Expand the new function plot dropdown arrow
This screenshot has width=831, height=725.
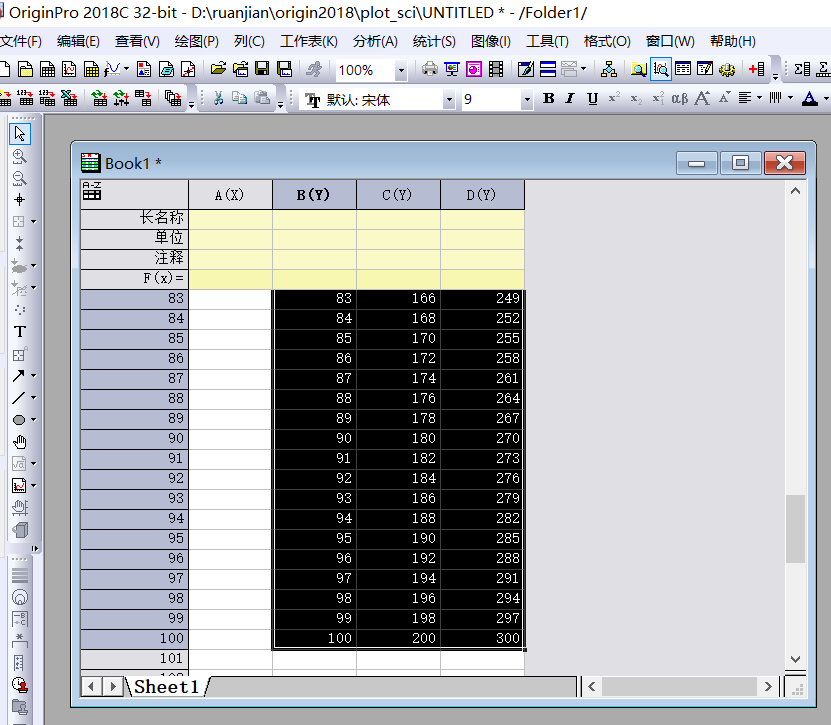pyautogui.click(x=126, y=69)
